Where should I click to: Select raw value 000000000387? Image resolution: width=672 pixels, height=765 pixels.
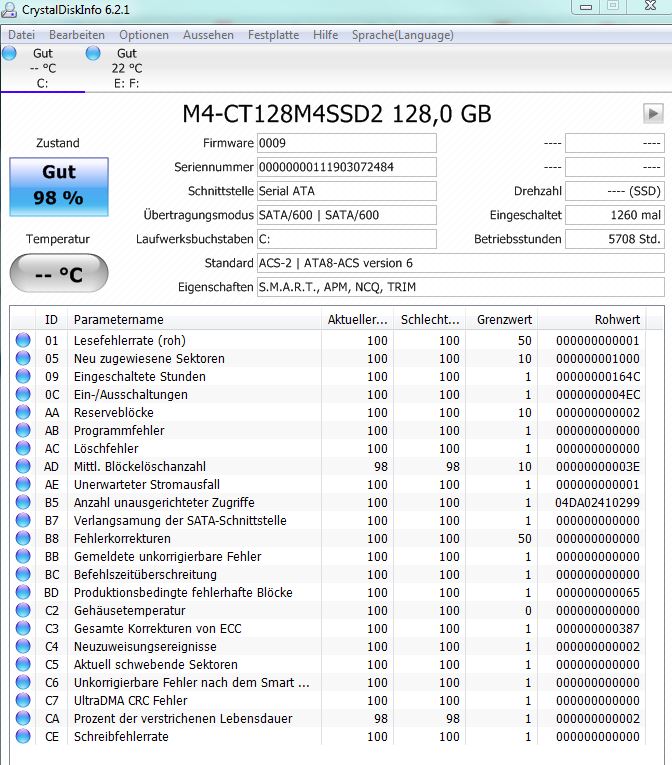point(598,628)
